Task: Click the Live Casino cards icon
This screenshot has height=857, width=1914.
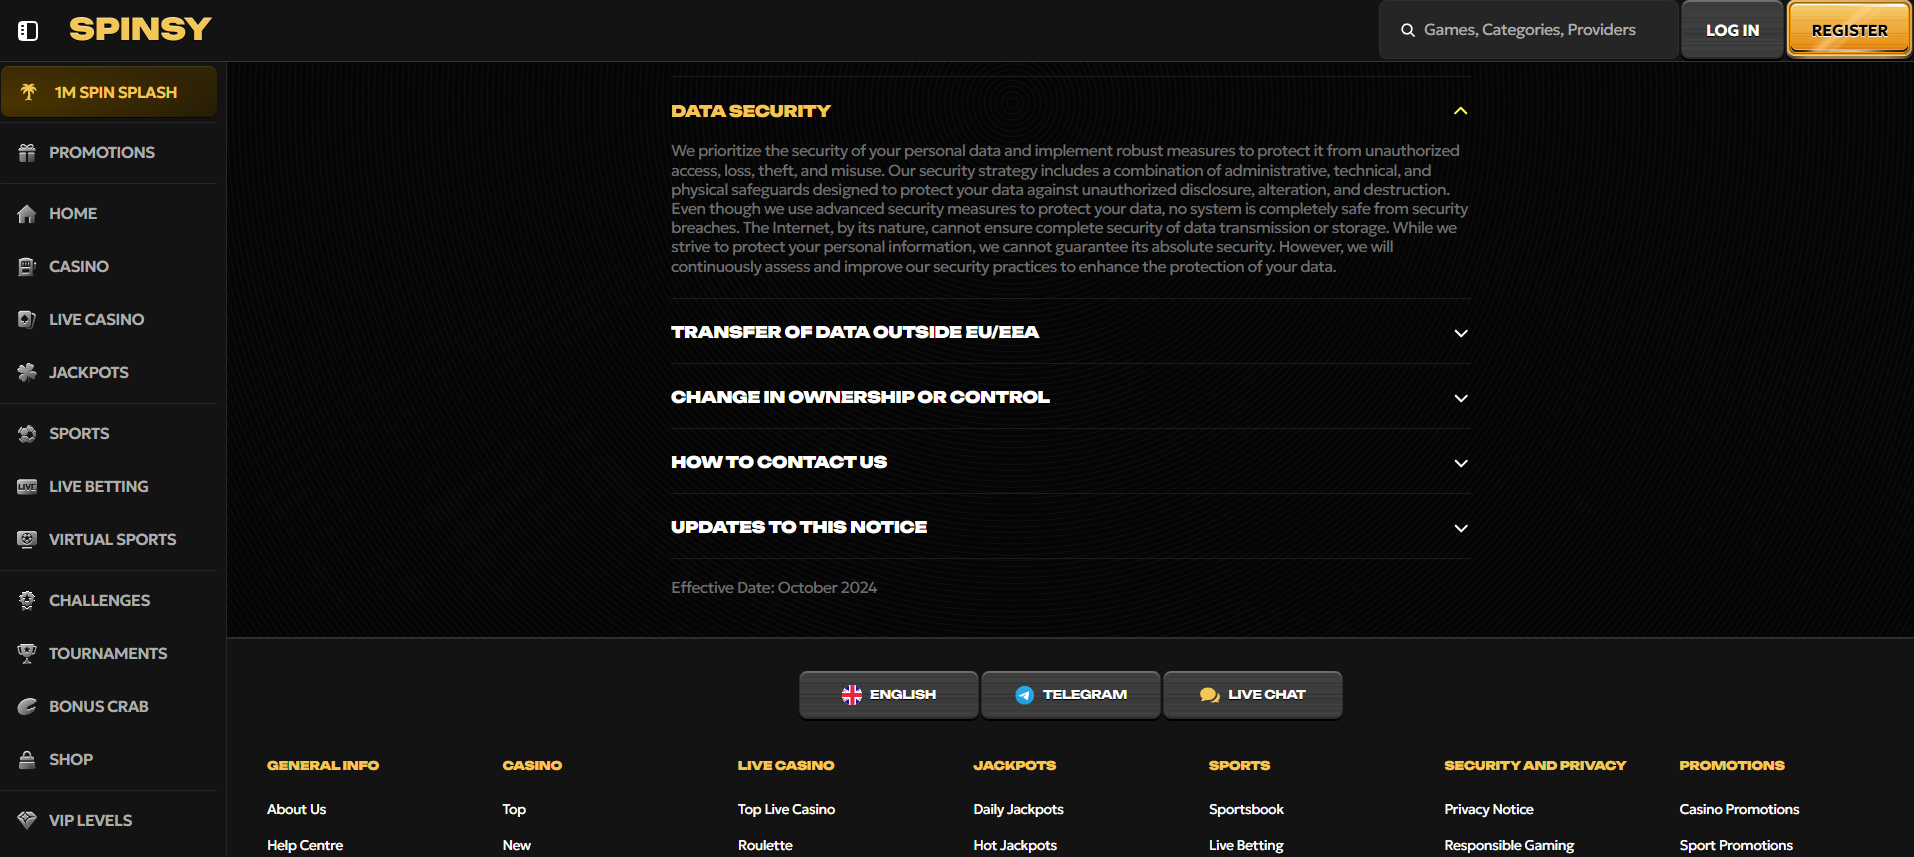Action: click(27, 320)
